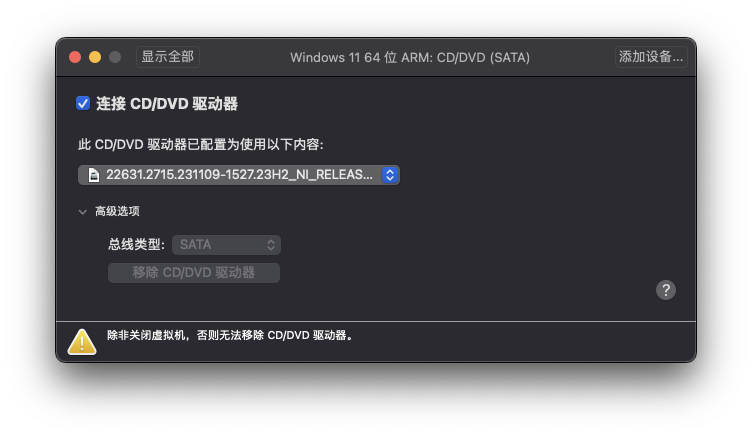The width and height of the screenshot is (752, 436).
Task: Click the yellow warning triangle icon
Action: pyautogui.click(x=82, y=342)
